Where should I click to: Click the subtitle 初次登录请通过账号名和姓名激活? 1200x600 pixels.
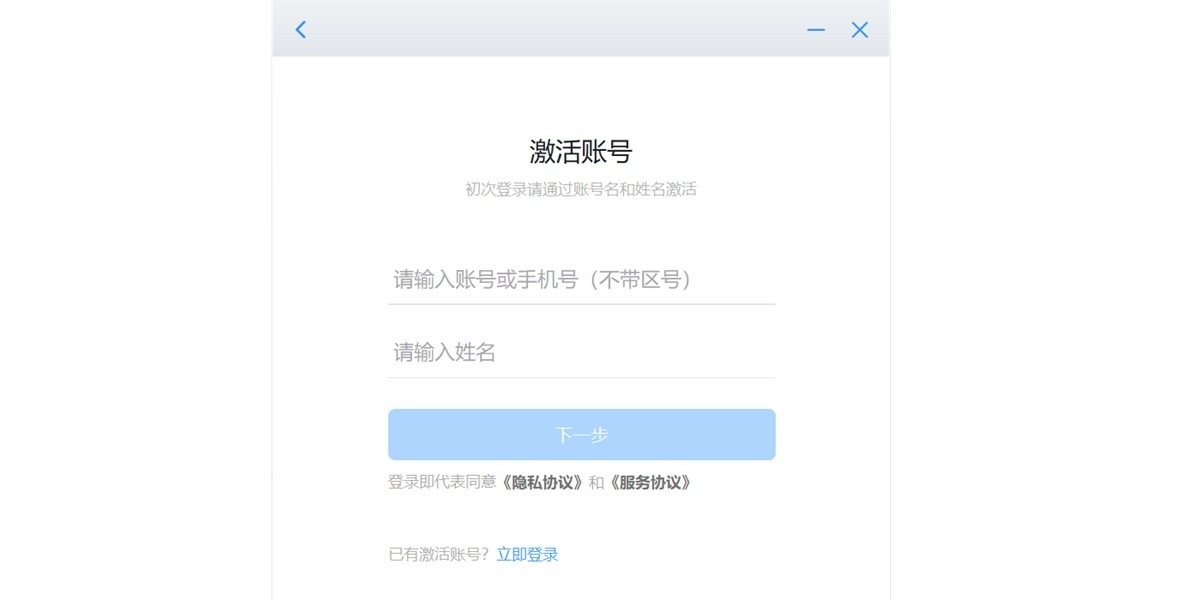pos(581,187)
